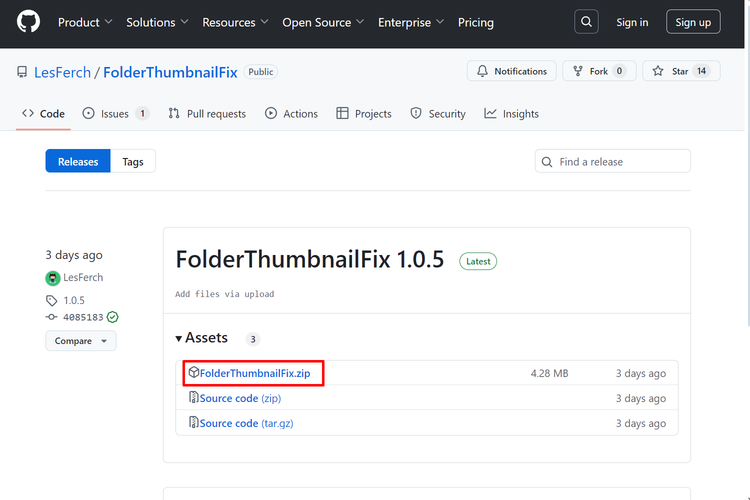Click the Latest release badge
Image resolution: width=750 pixels, height=500 pixels.
click(478, 261)
